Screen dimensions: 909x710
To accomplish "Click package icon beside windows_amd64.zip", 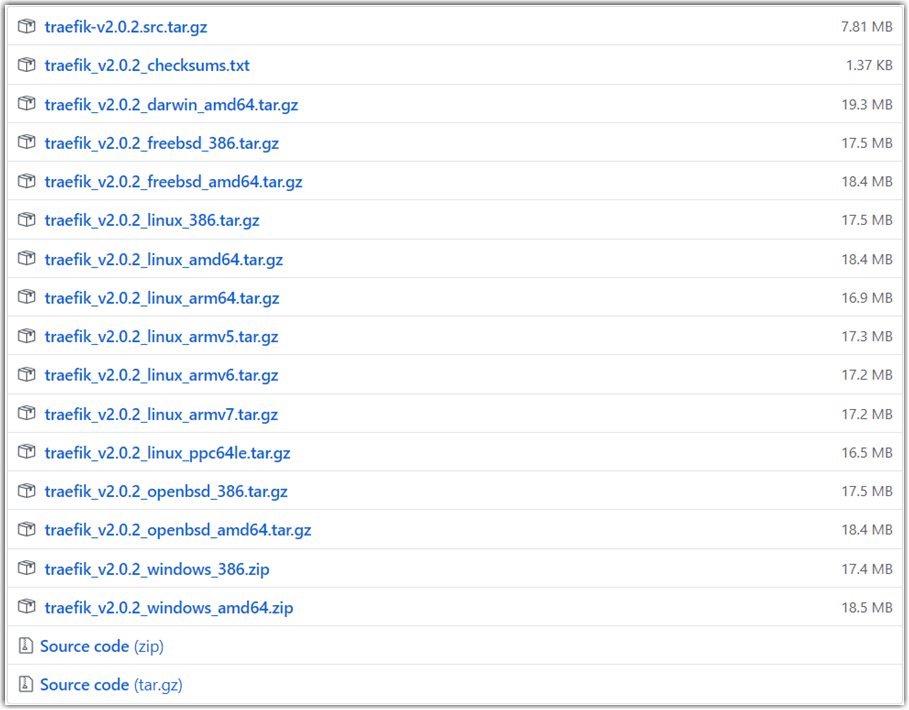I will [26, 607].
